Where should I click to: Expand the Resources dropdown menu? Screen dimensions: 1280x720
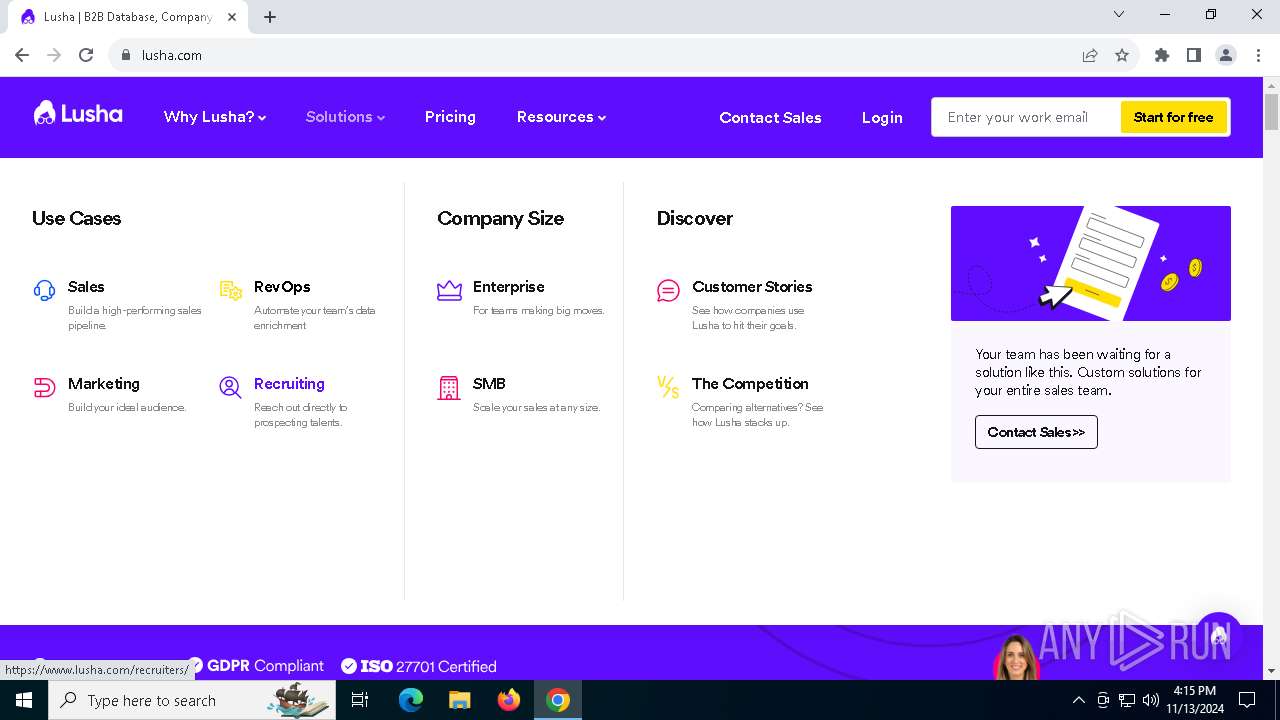coord(561,117)
